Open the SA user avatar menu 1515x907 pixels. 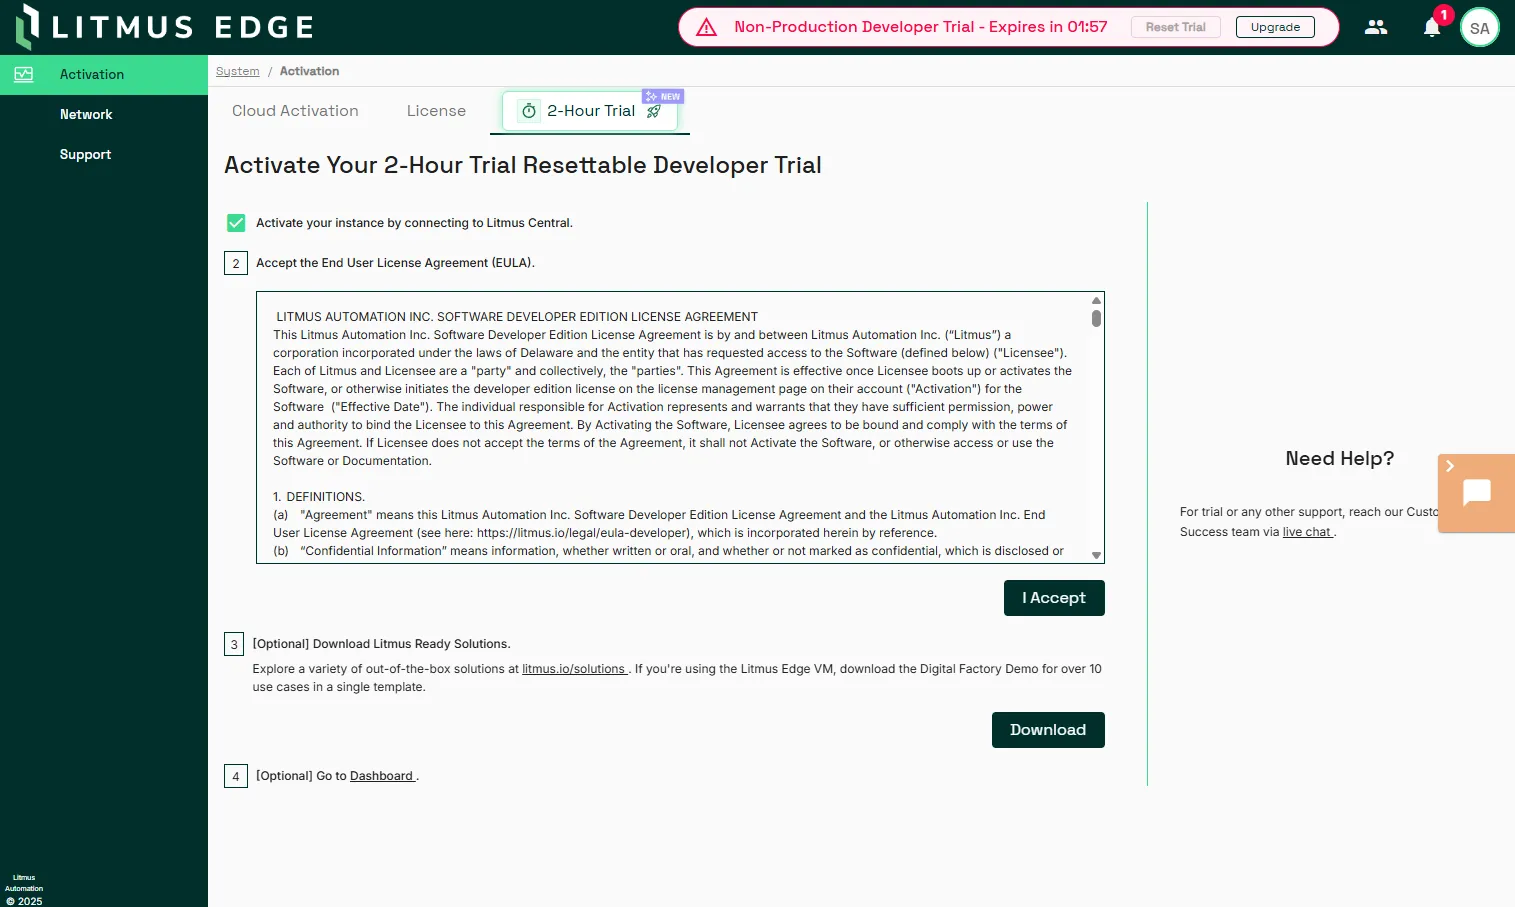1480,28
